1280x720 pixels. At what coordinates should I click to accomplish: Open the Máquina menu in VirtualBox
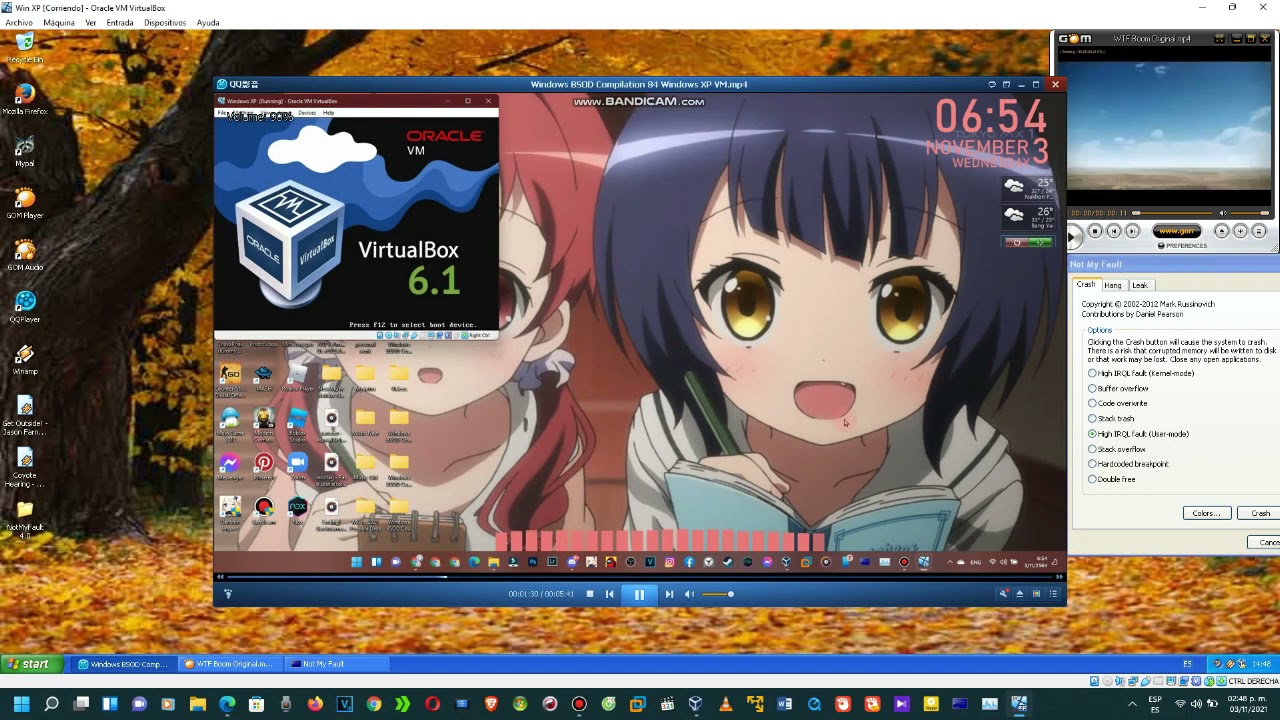coord(59,22)
